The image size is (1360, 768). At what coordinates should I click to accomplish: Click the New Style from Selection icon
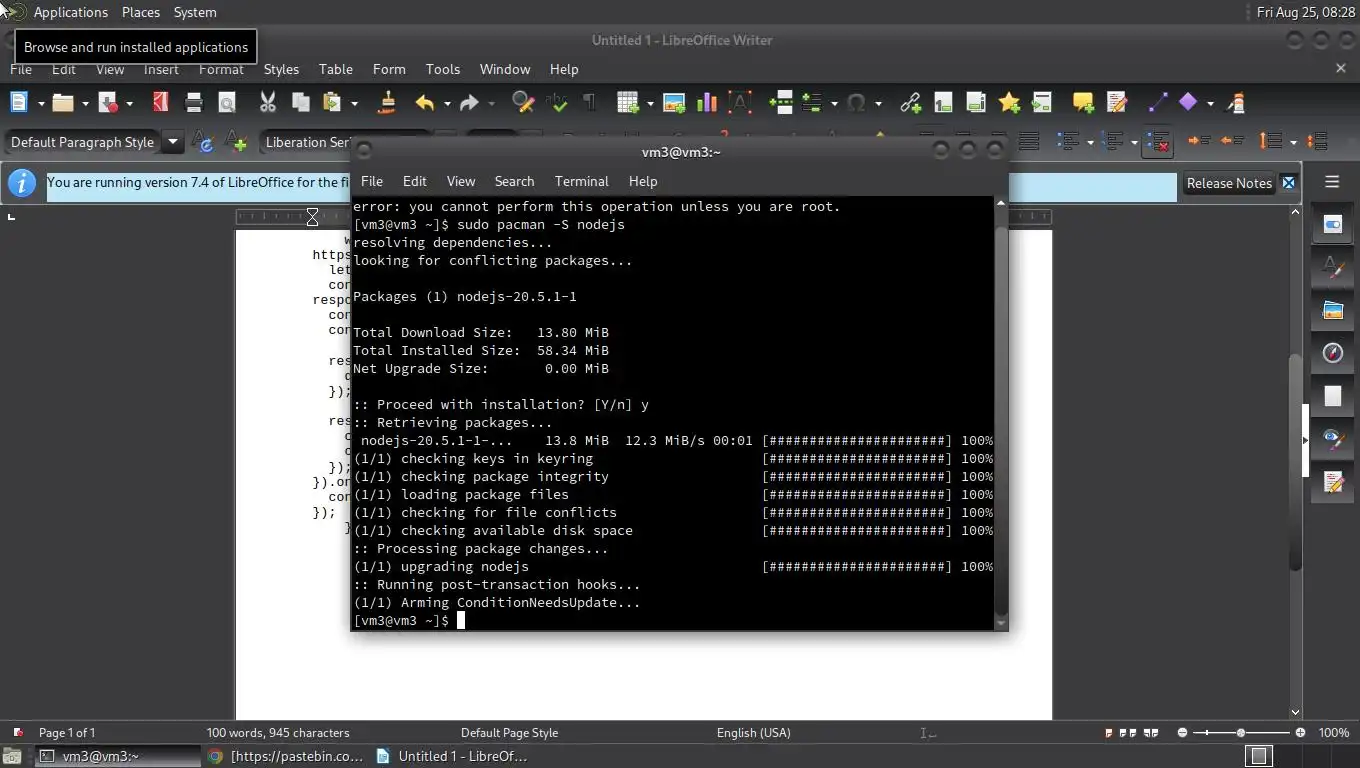point(237,142)
